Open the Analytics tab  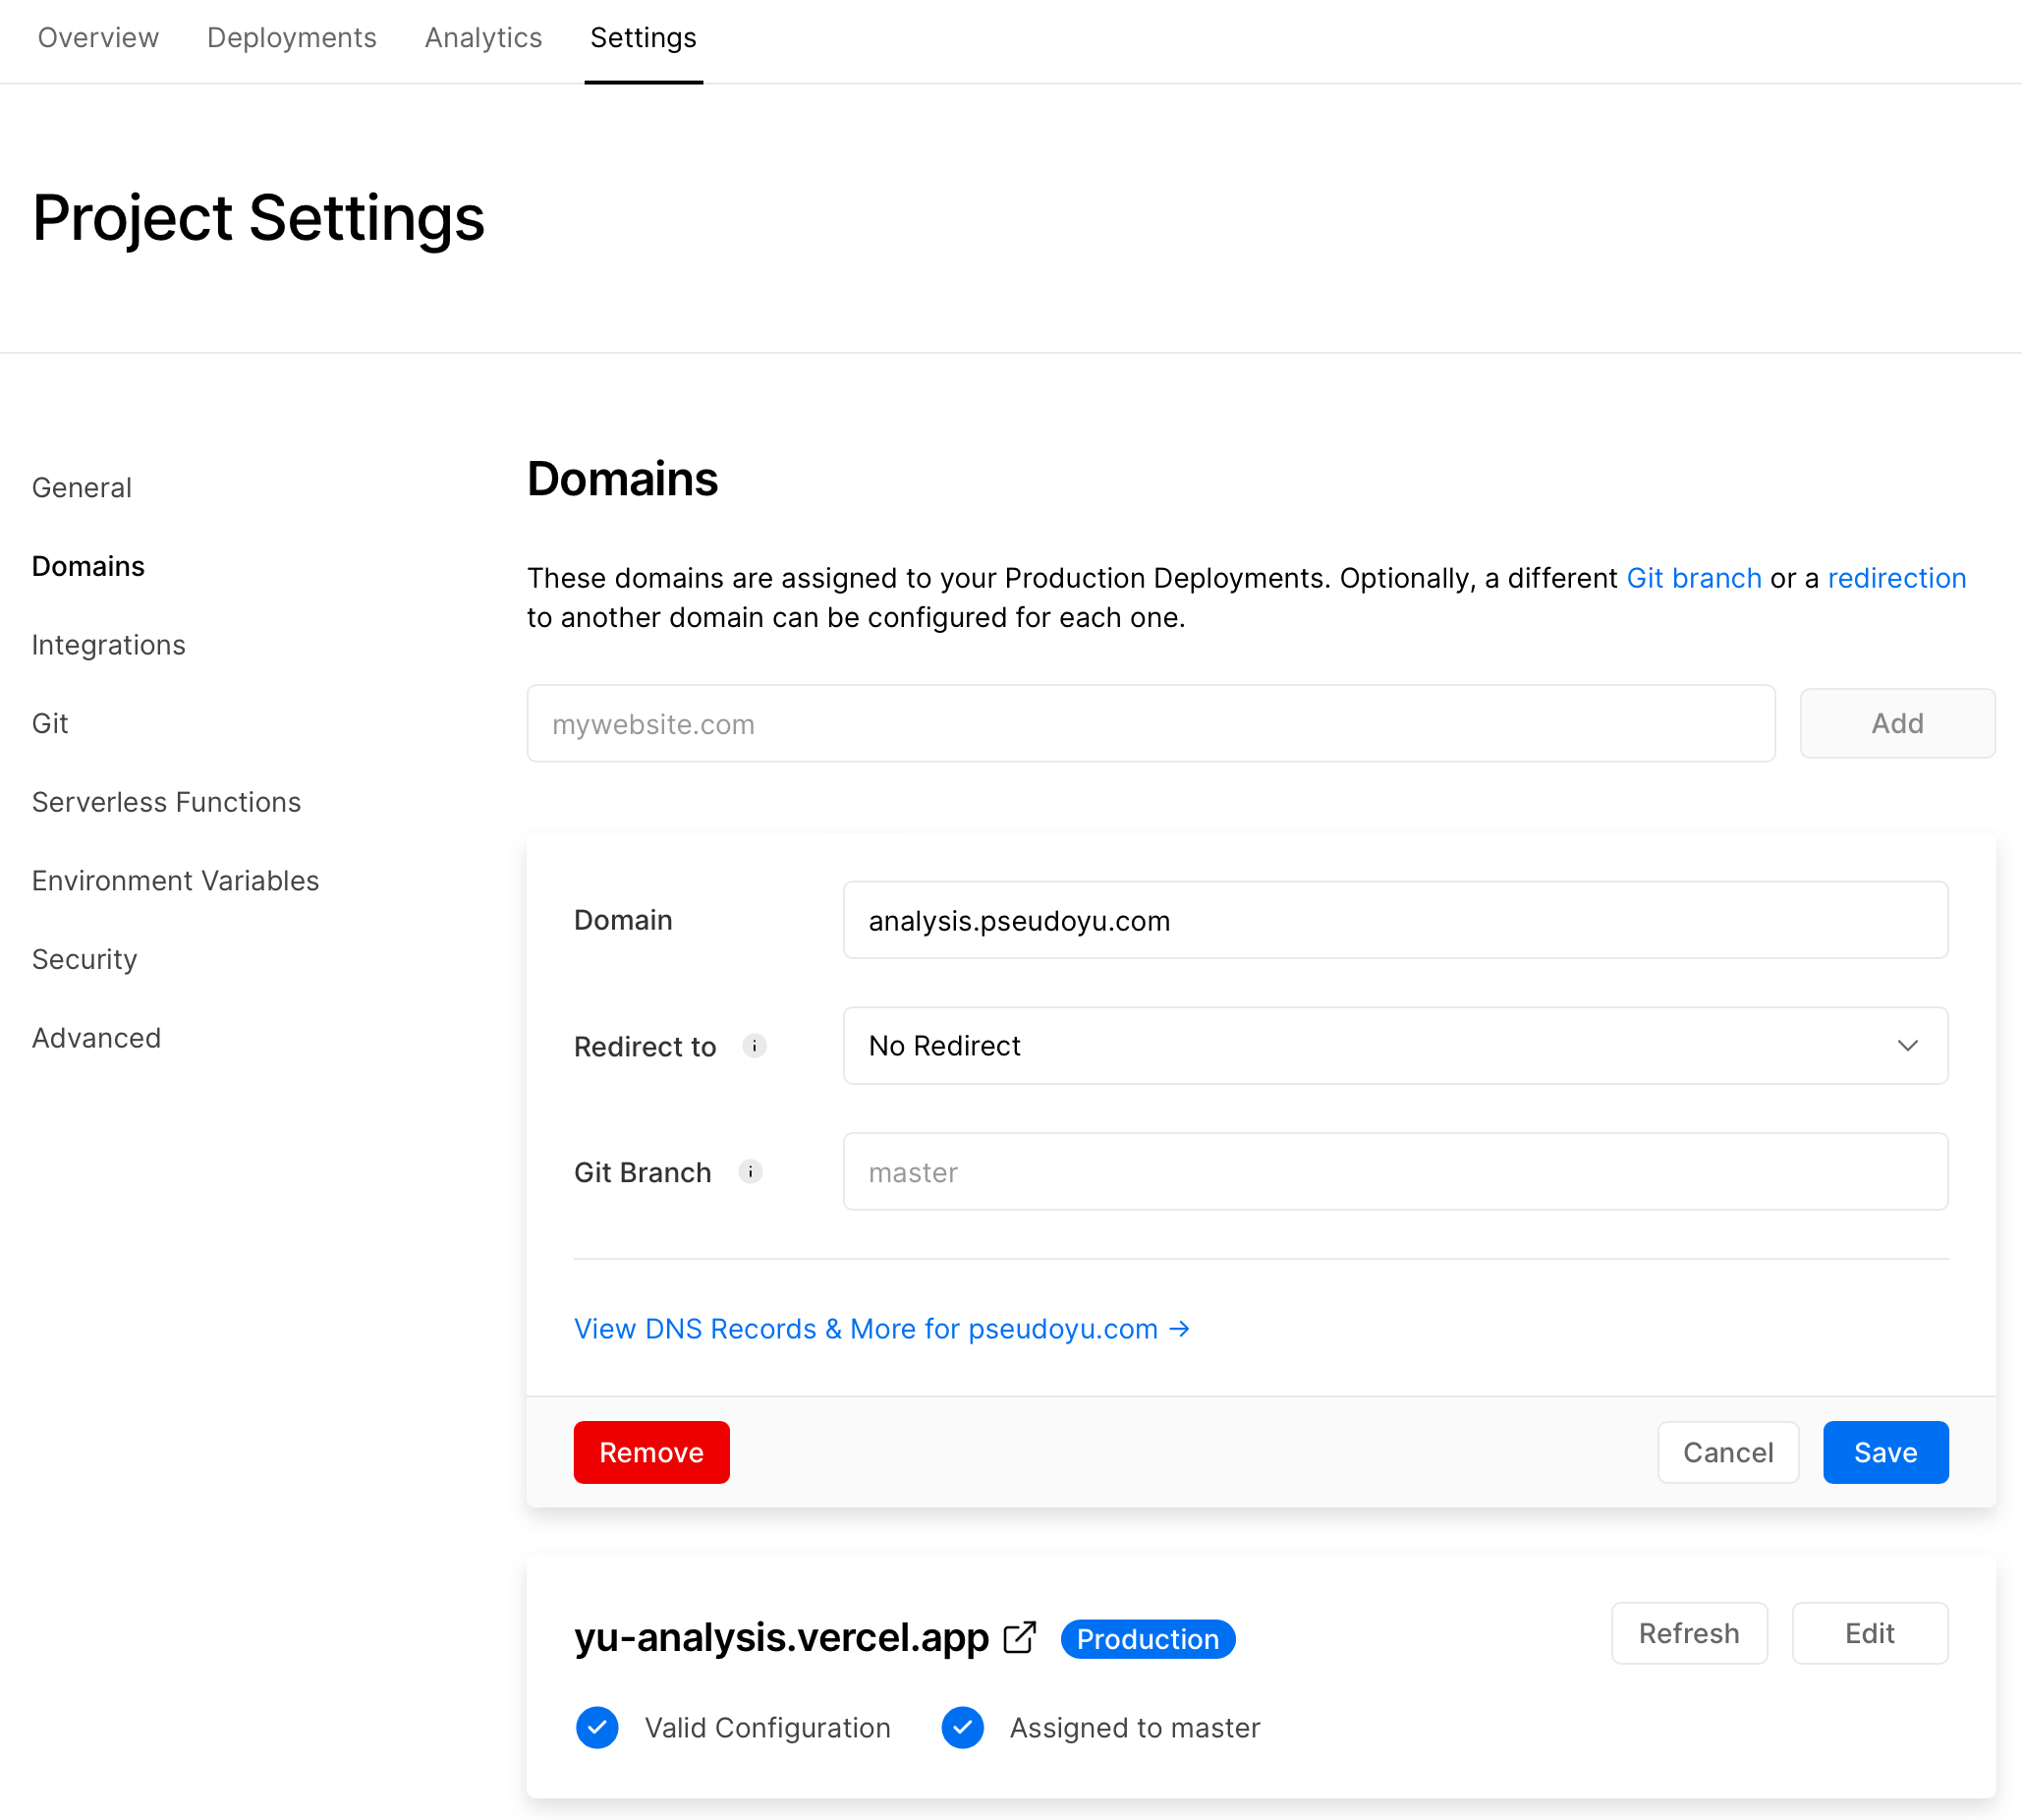(483, 38)
